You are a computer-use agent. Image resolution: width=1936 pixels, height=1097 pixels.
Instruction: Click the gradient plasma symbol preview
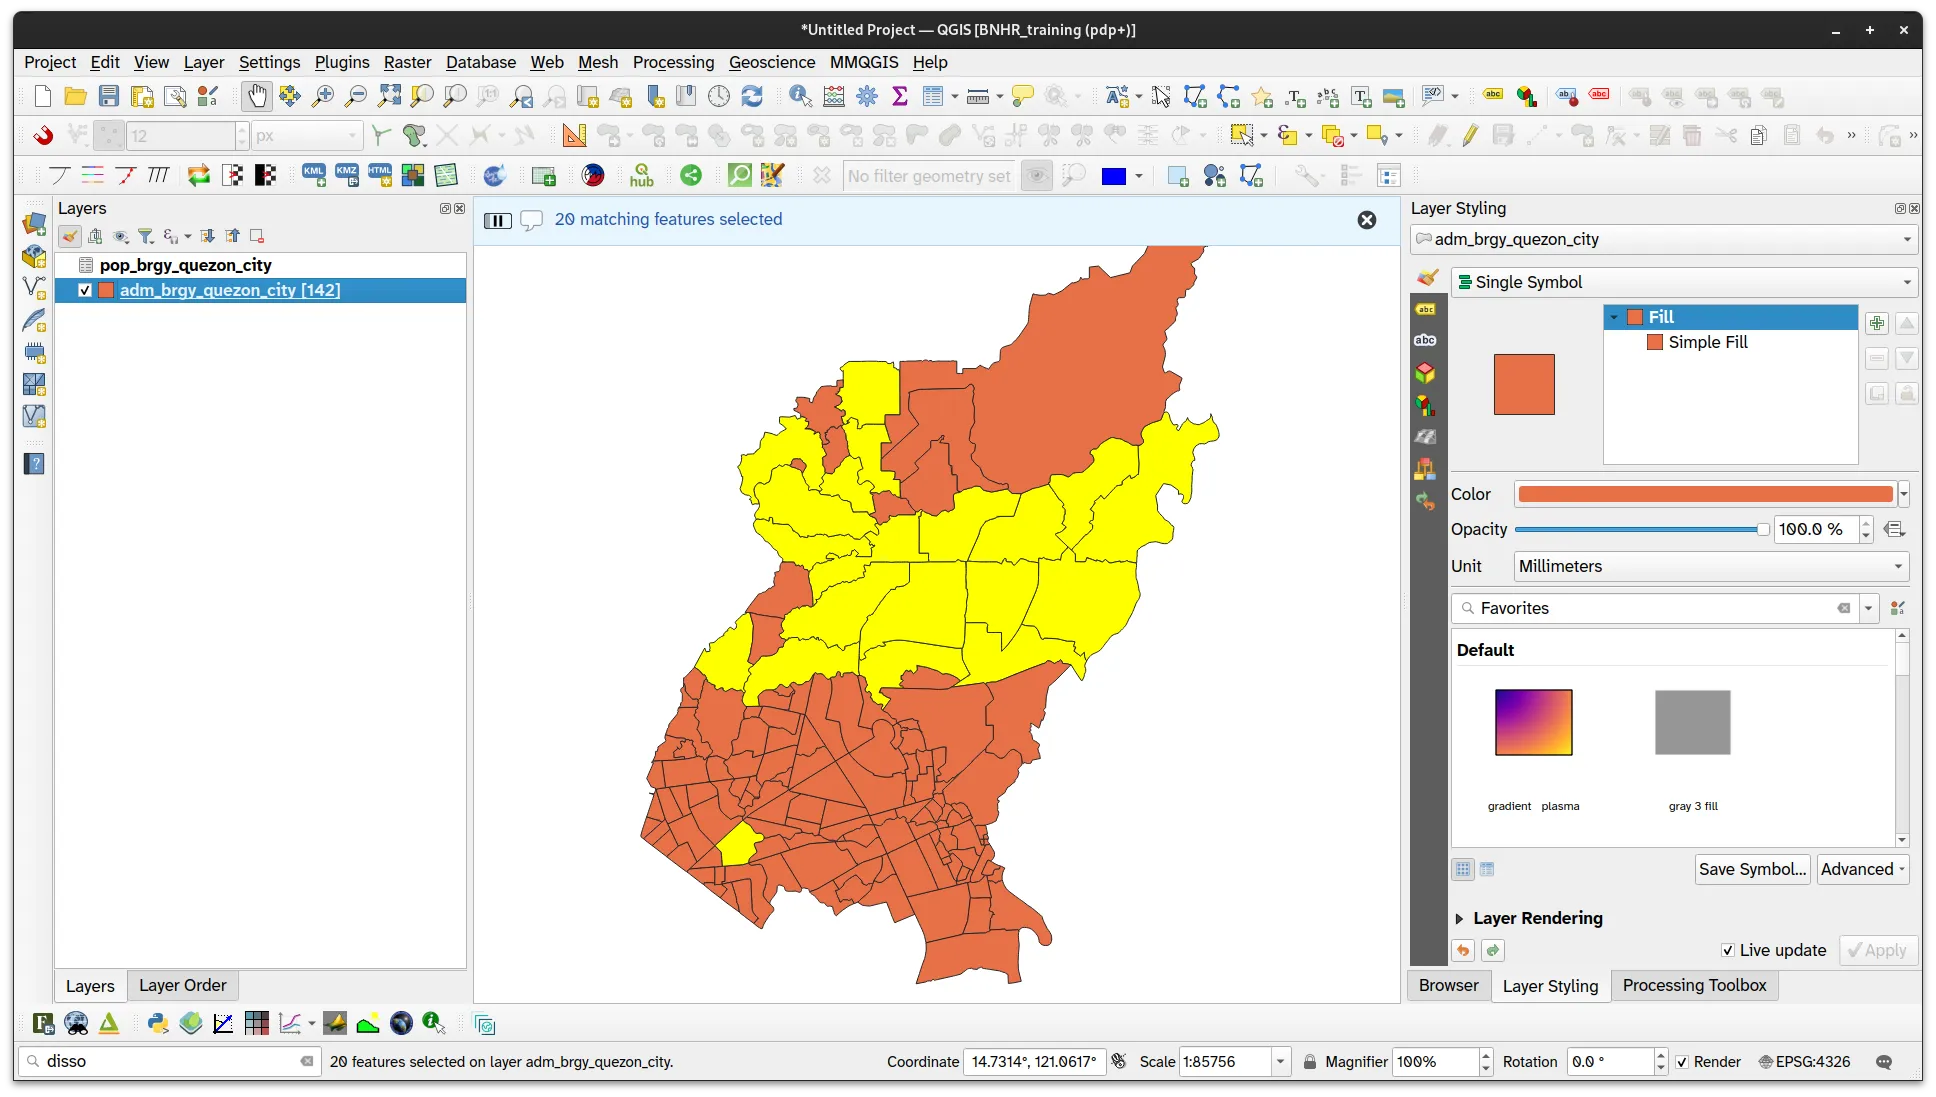[1533, 722]
